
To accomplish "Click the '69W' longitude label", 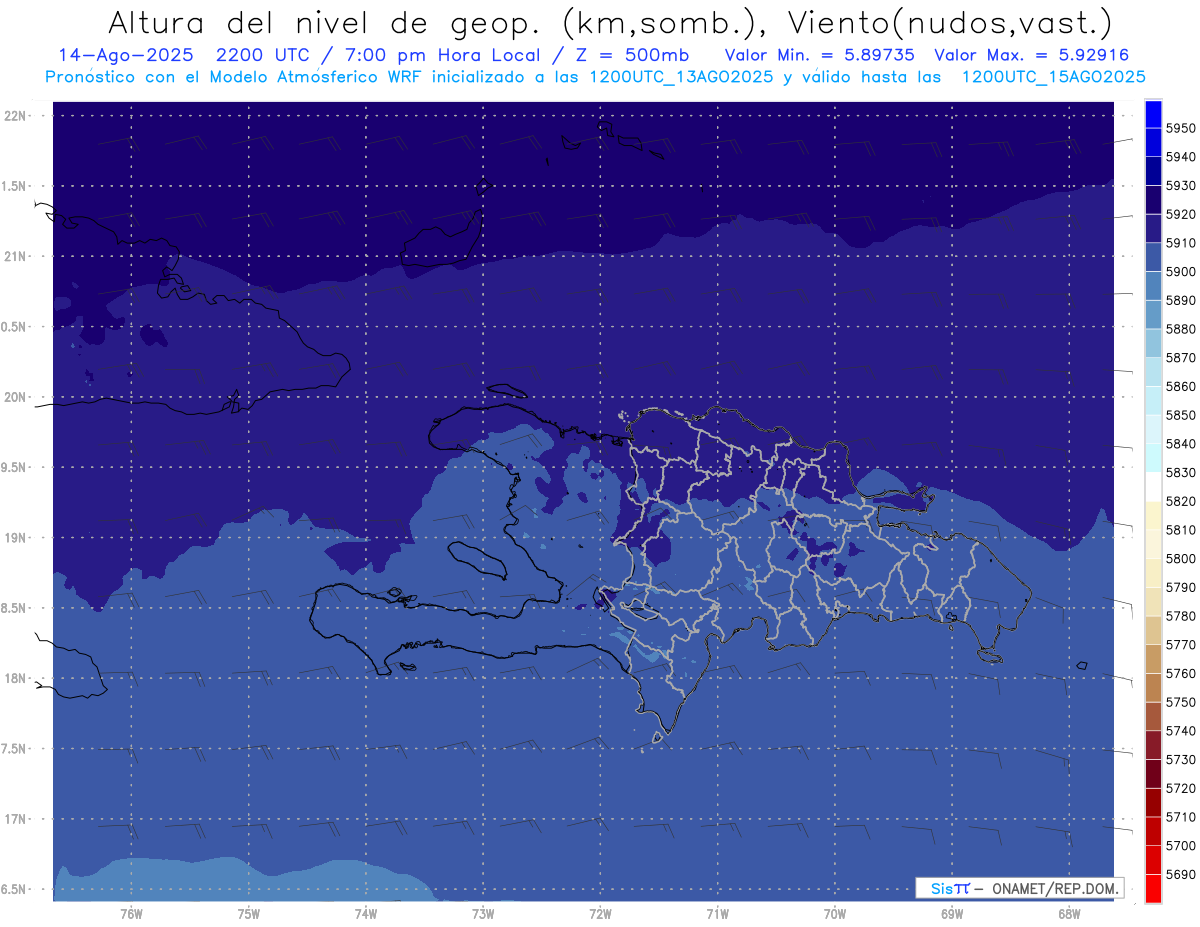I will 951,913.
